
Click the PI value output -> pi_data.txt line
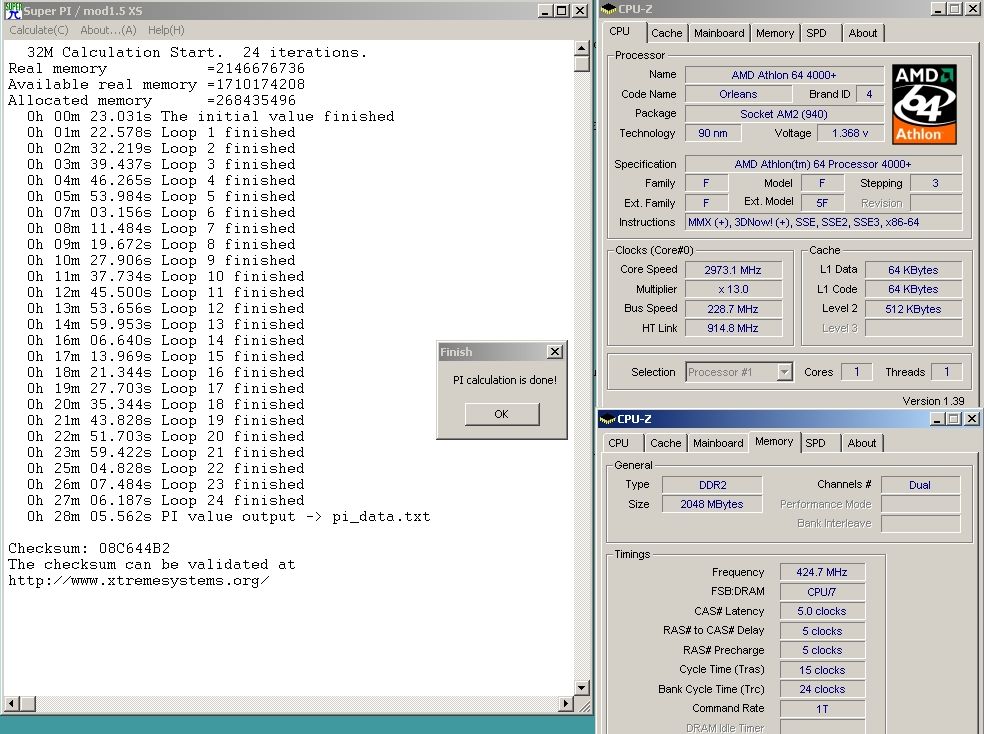[x=228, y=517]
